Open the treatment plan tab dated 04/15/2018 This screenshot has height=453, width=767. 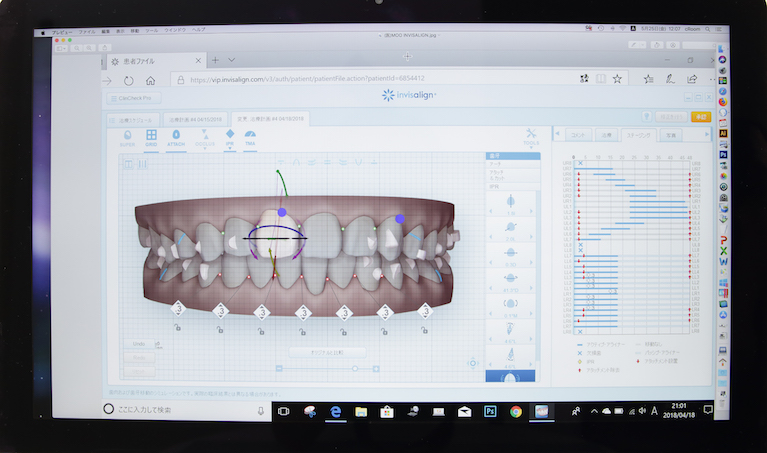pyautogui.click(x=195, y=119)
